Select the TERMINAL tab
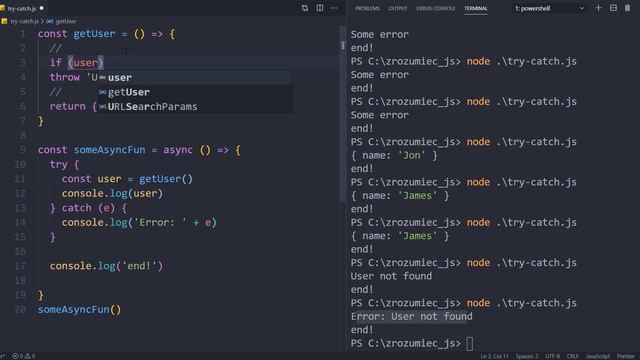This screenshot has height=360, width=640. 476,8
